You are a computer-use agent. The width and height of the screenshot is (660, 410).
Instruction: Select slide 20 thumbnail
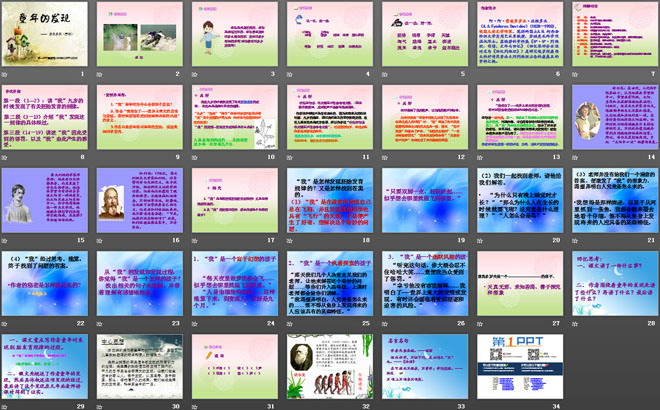520,200
